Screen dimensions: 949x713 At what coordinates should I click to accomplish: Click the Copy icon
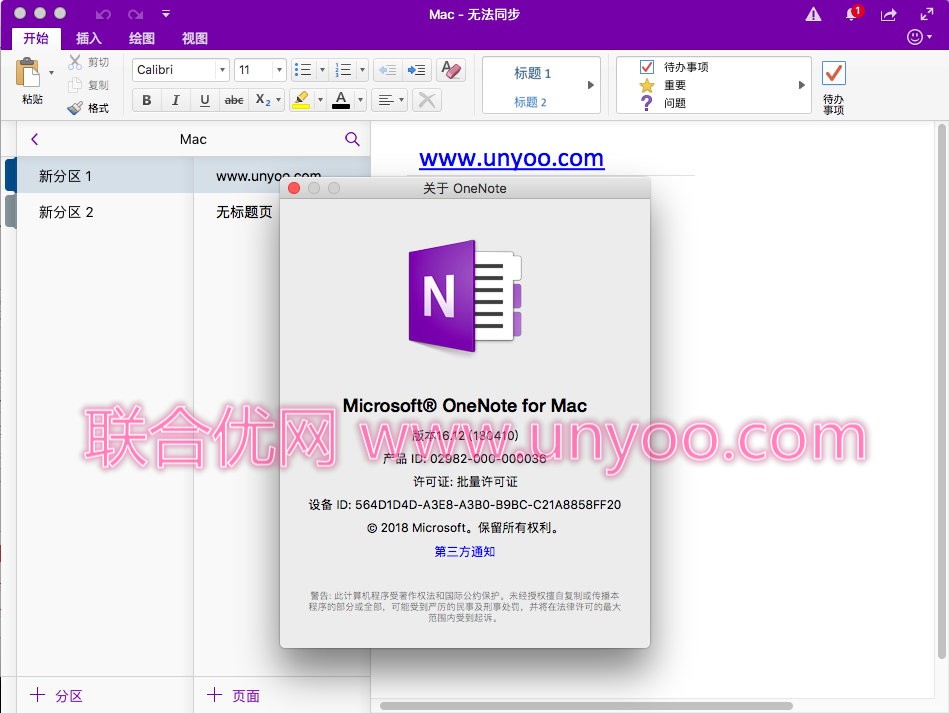75,85
